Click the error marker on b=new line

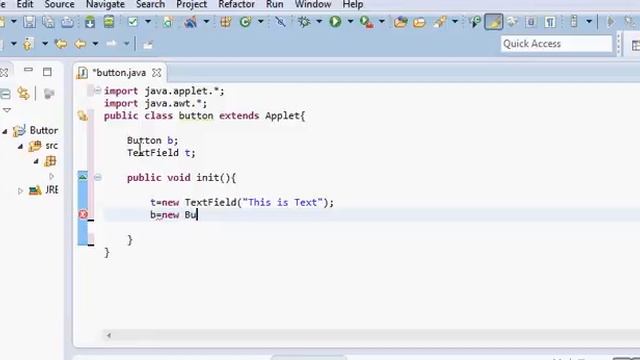(83, 214)
